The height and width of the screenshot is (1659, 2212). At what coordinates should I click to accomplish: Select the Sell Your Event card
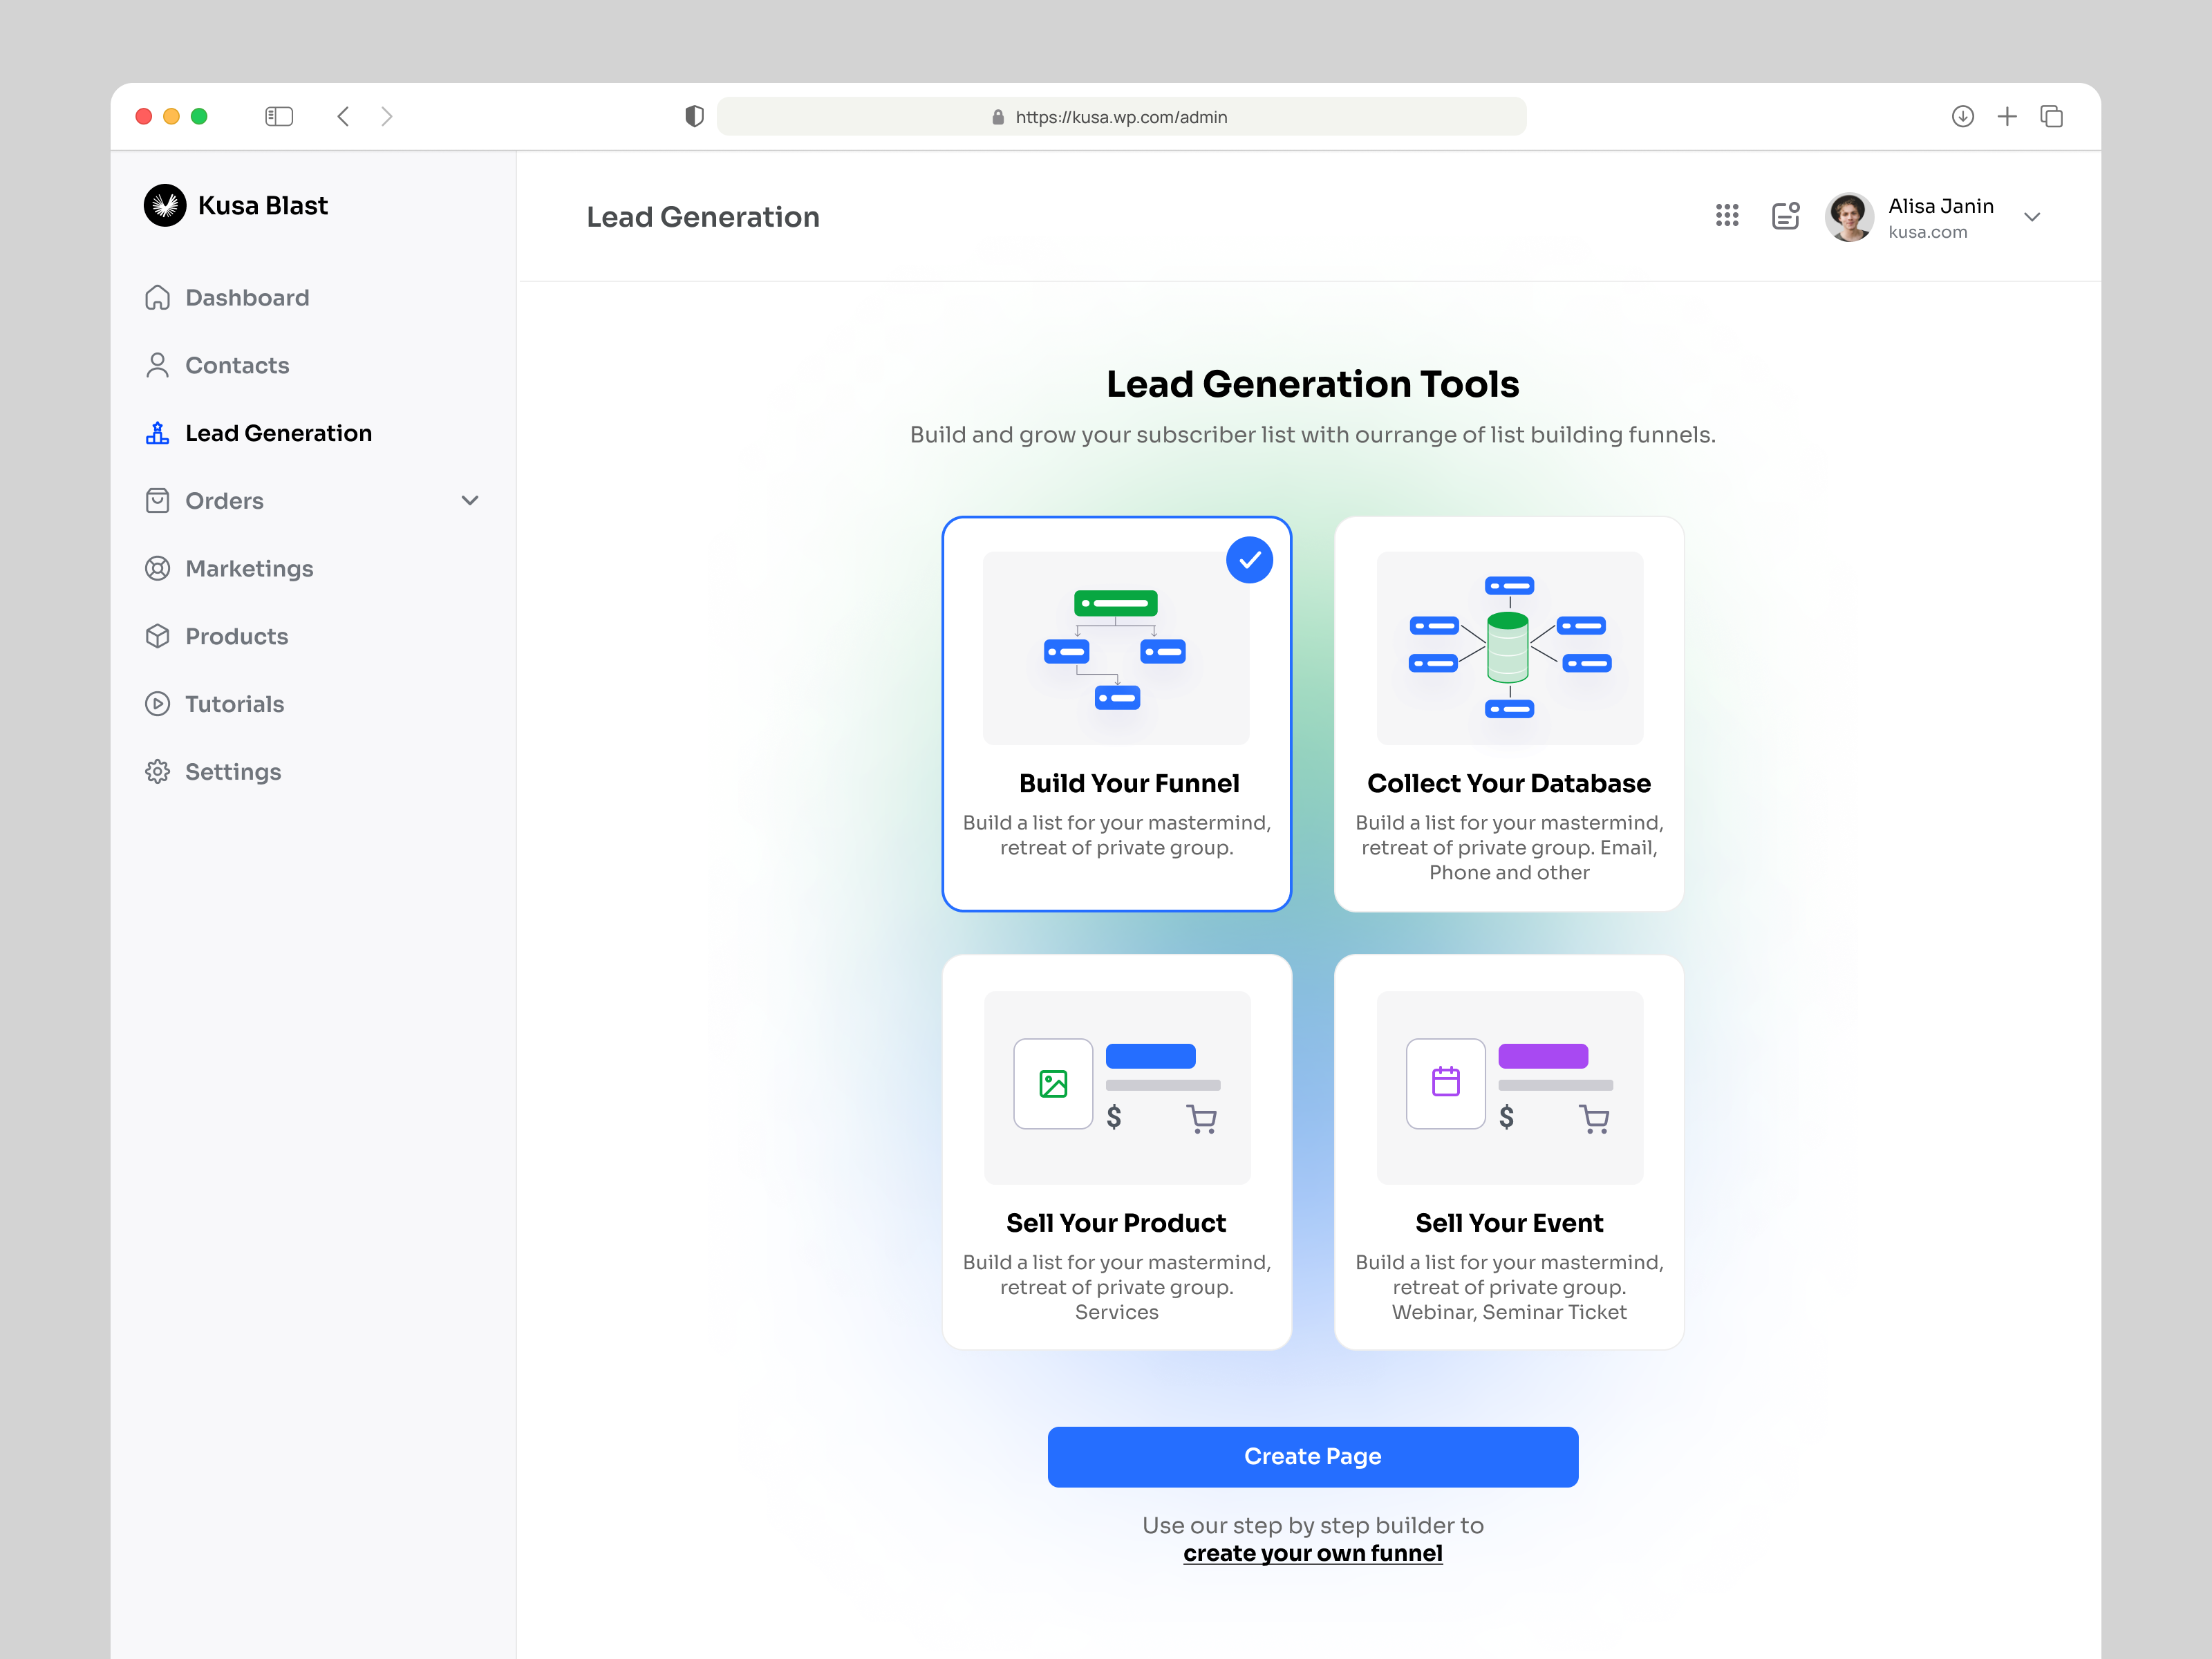click(1509, 1150)
